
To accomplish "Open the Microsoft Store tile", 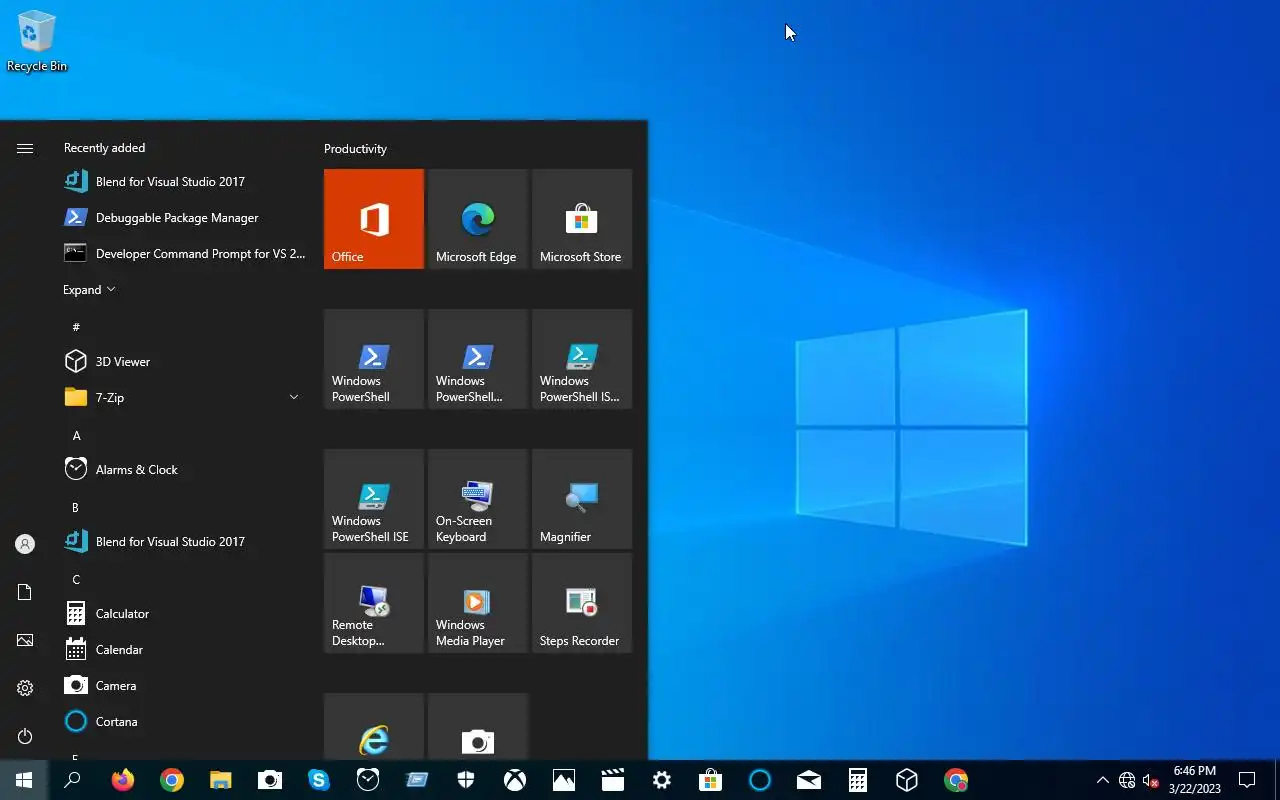I will [x=582, y=219].
